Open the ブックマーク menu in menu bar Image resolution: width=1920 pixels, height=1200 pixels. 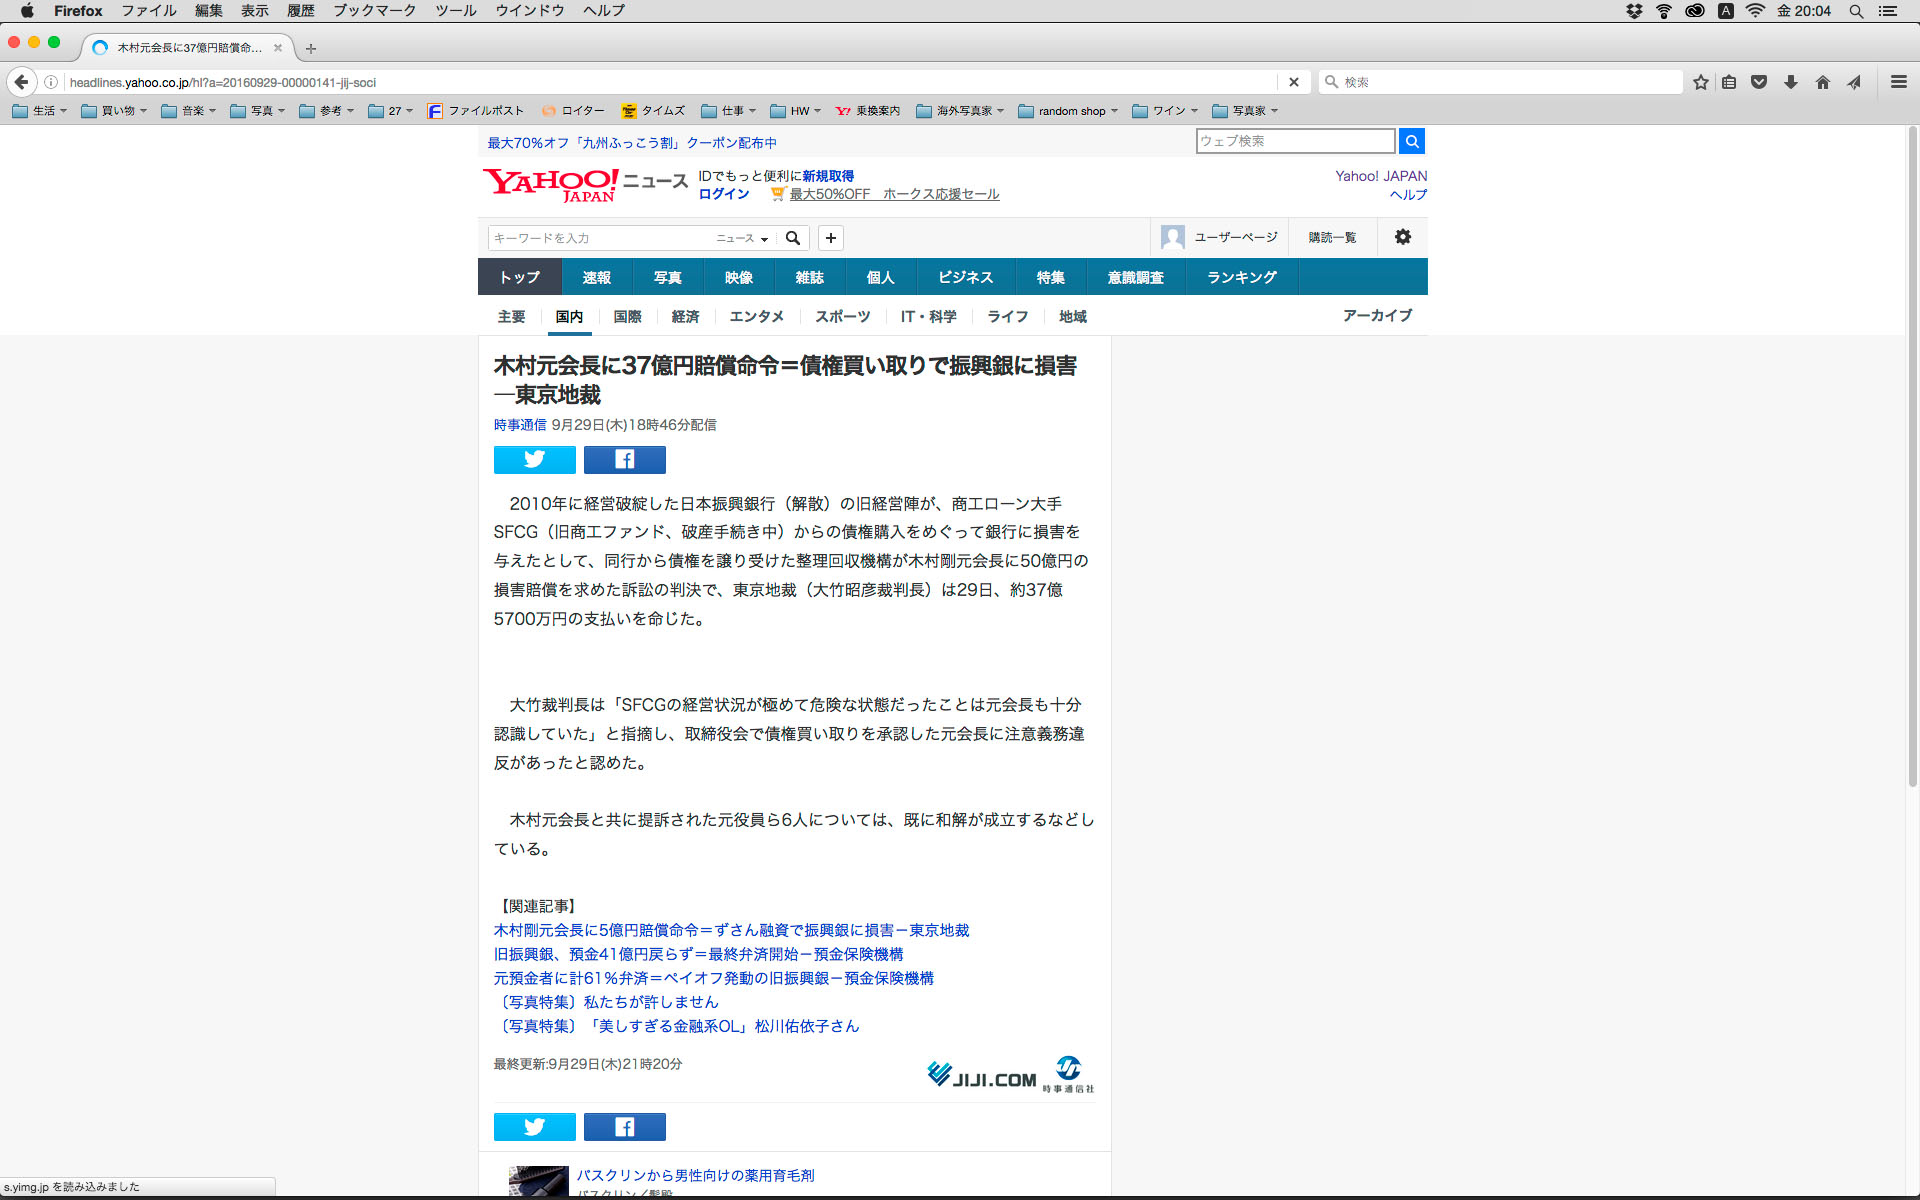click(x=374, y=11)
